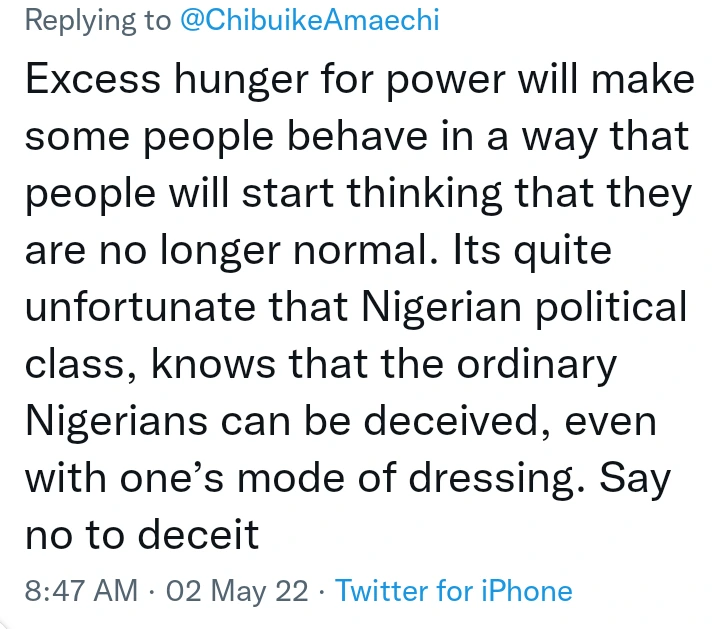Click the 'Replying to' label text

click(x=98, y=21)
